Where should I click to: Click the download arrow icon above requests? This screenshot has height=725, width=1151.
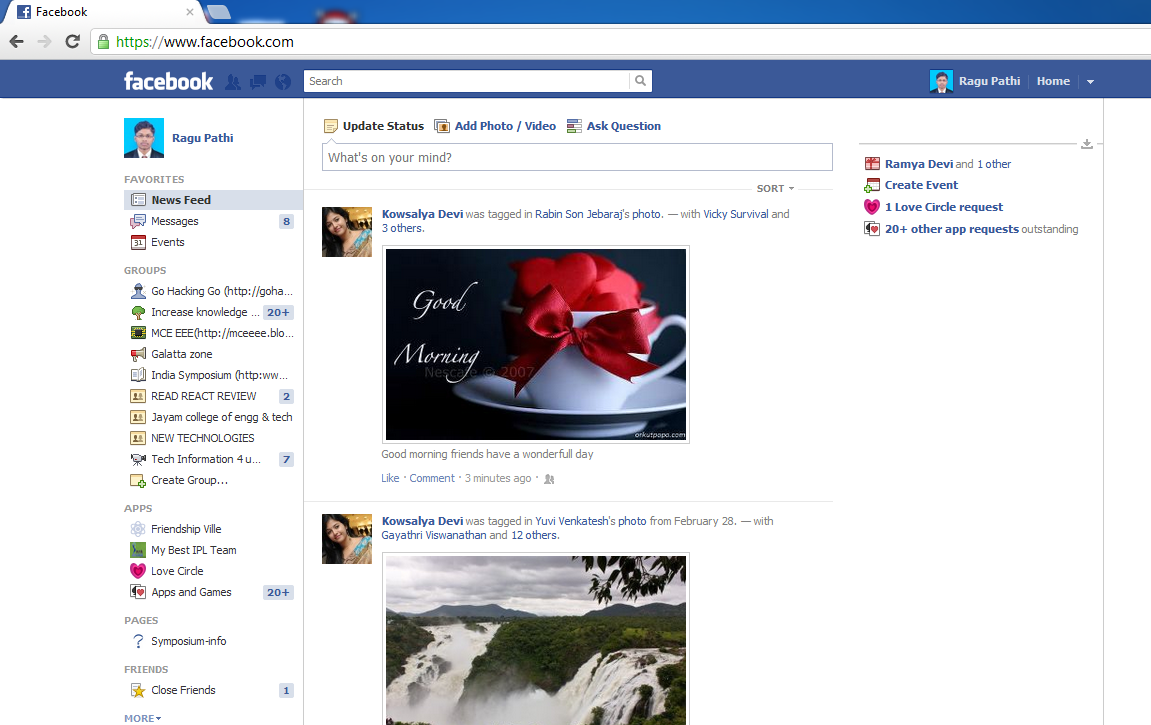tap(1087, 144)
